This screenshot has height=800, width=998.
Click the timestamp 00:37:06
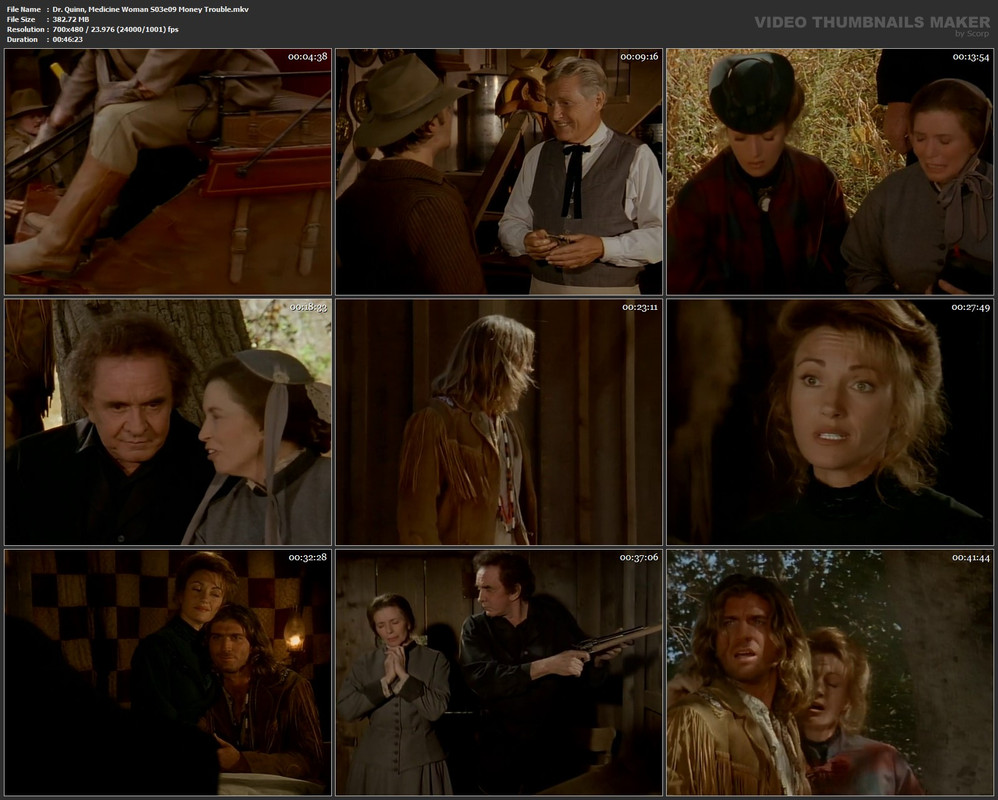point(639,558)
